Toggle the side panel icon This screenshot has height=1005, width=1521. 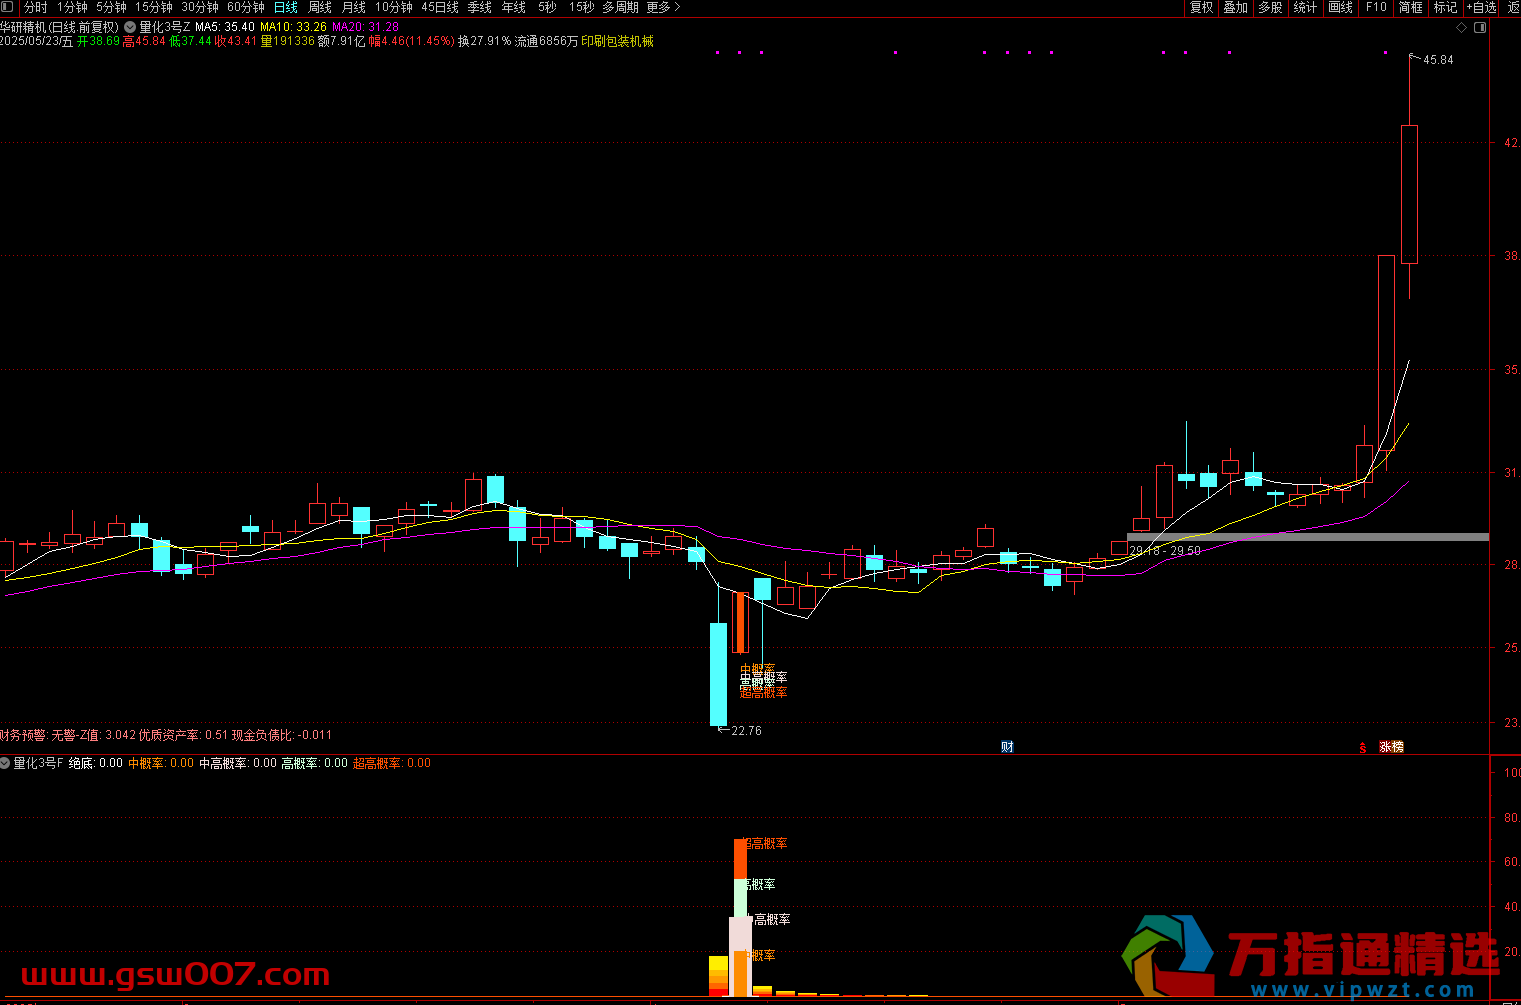coord(1481,27)
